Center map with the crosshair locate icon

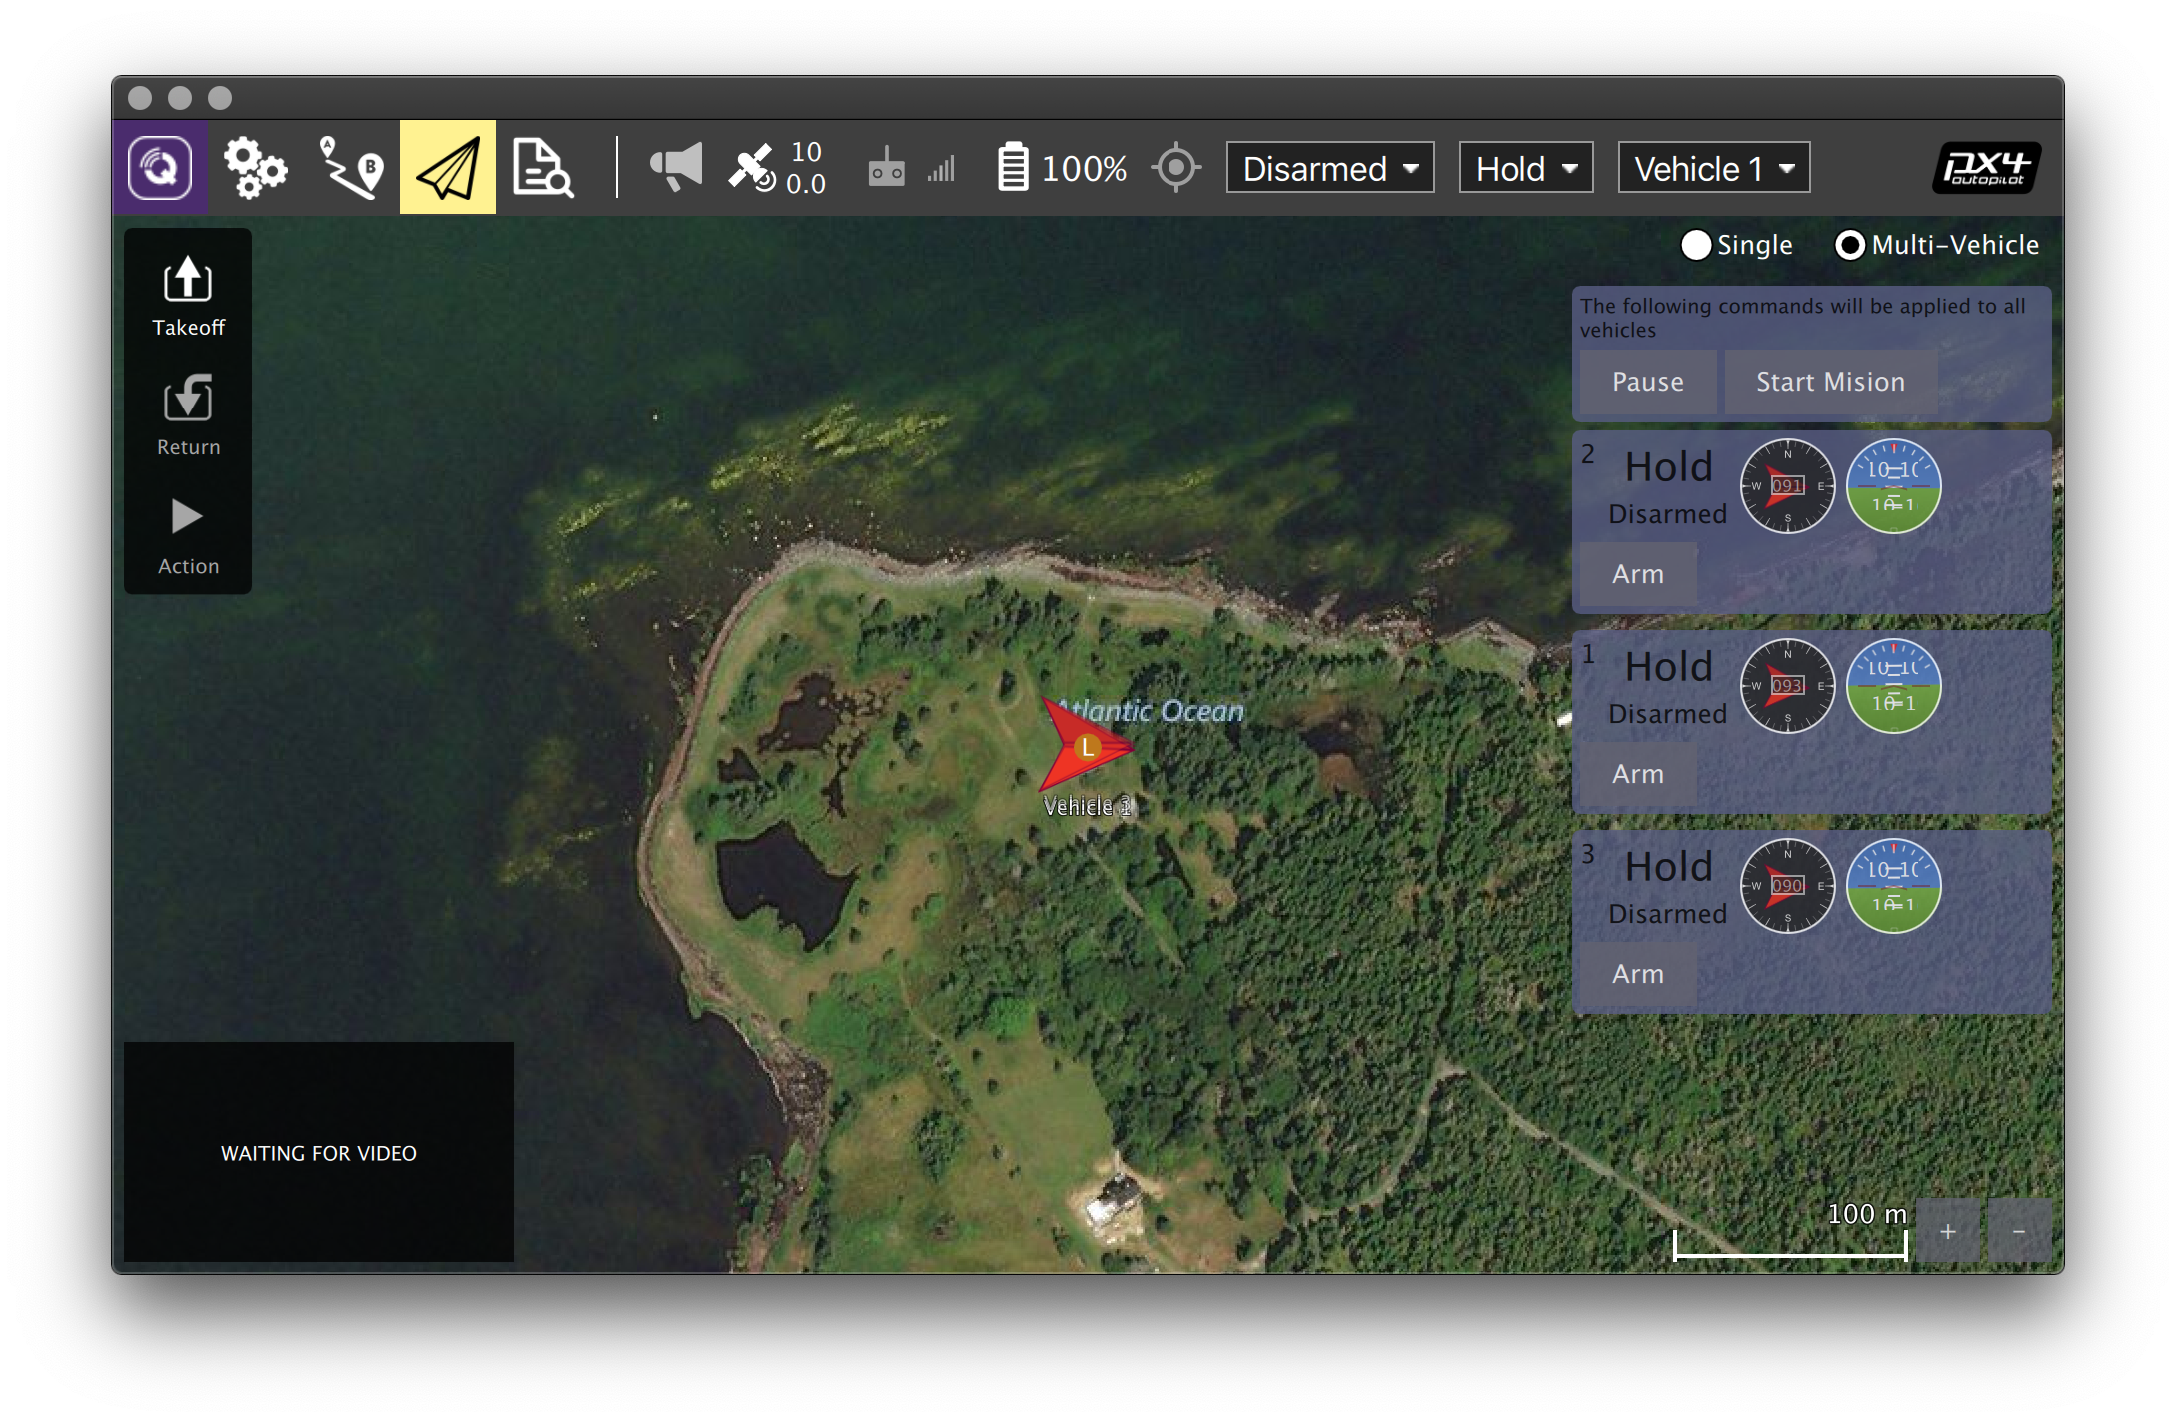(1177, 168)
